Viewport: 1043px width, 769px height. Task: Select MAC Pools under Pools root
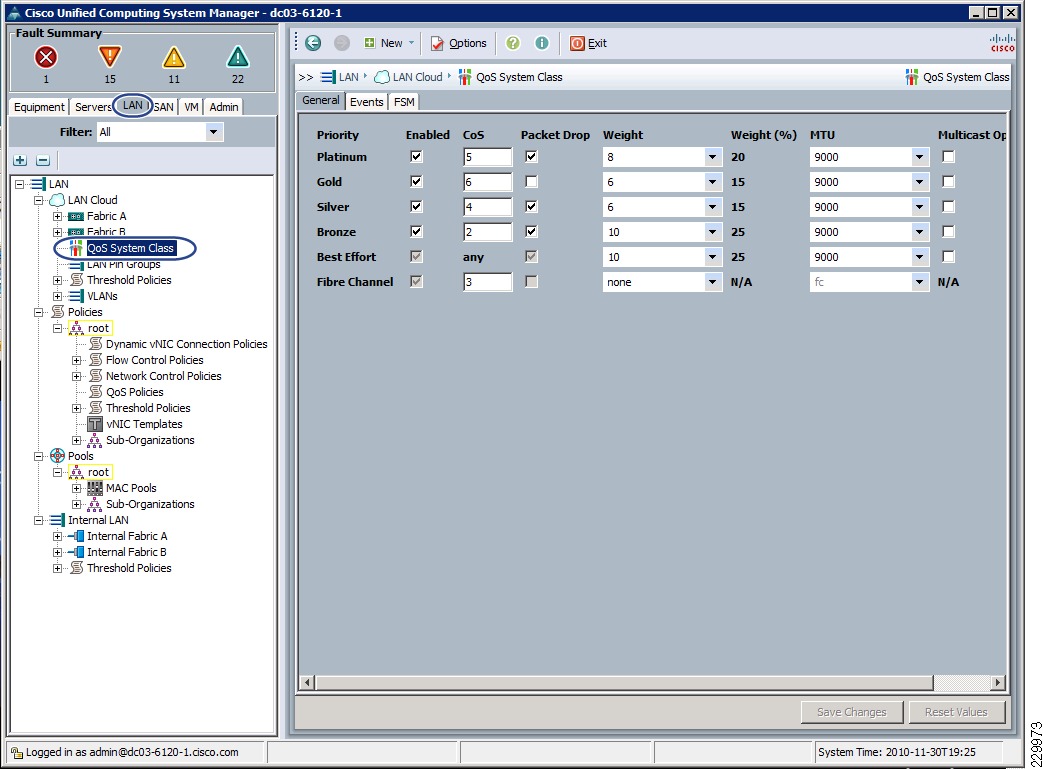tap(131, 488)
